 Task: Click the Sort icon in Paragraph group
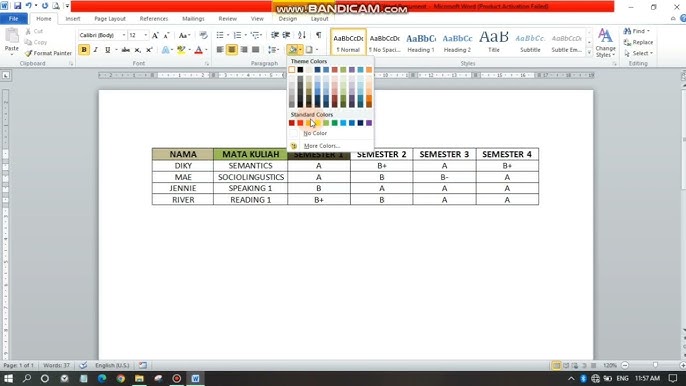302,35
